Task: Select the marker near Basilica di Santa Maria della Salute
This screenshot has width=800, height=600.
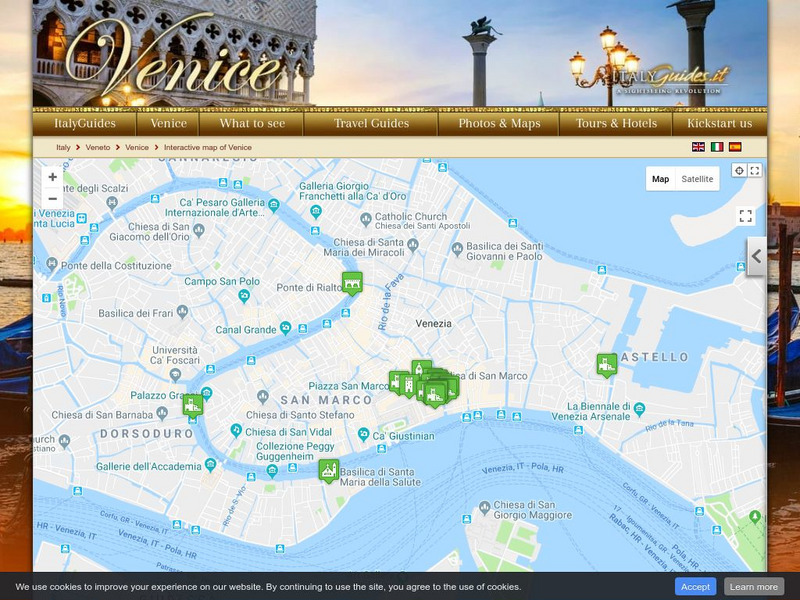Action: [x=329, y=469]
